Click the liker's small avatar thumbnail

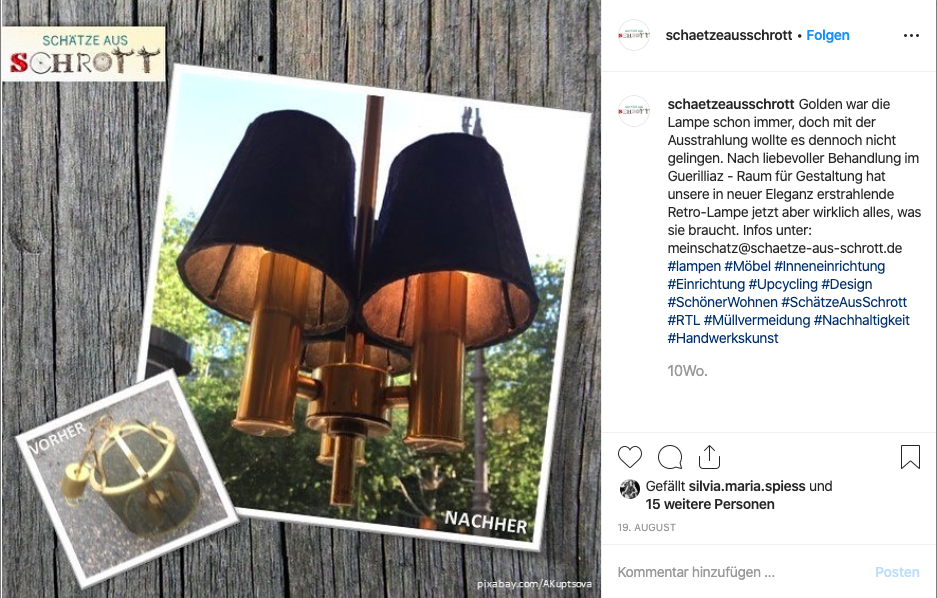pyautogui.click(x=629, y=489)
